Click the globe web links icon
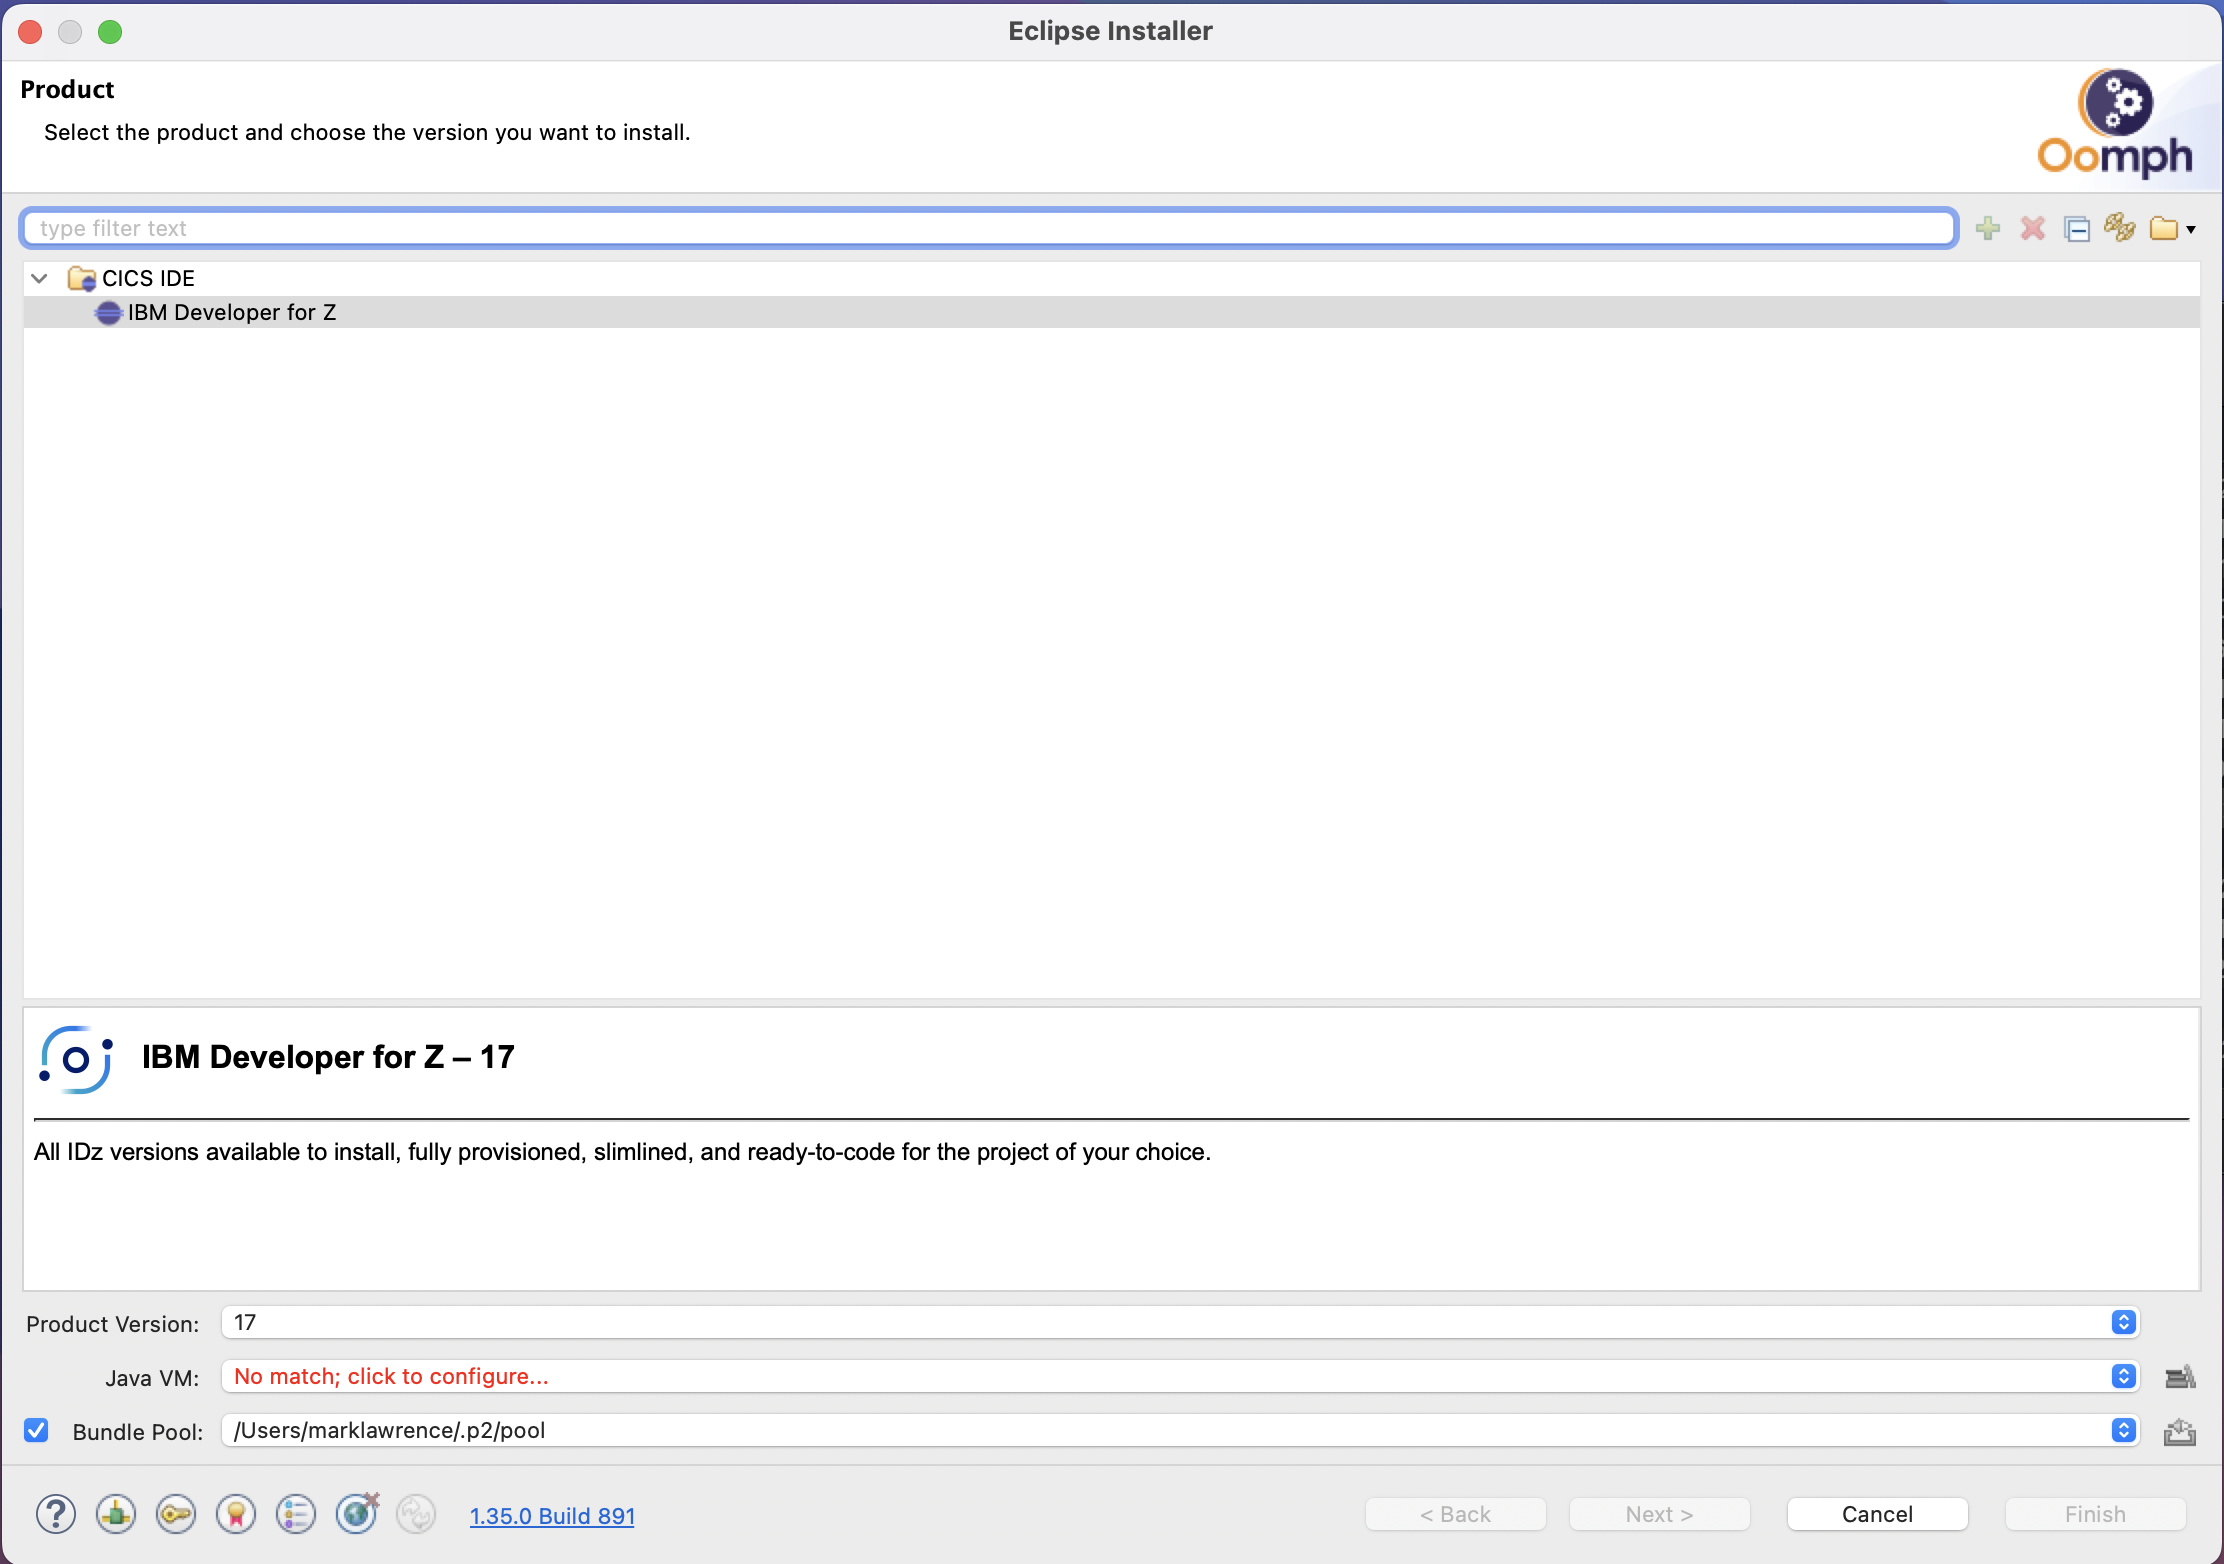The width and height of the screenshot is (2224, 1564). 356,1514
